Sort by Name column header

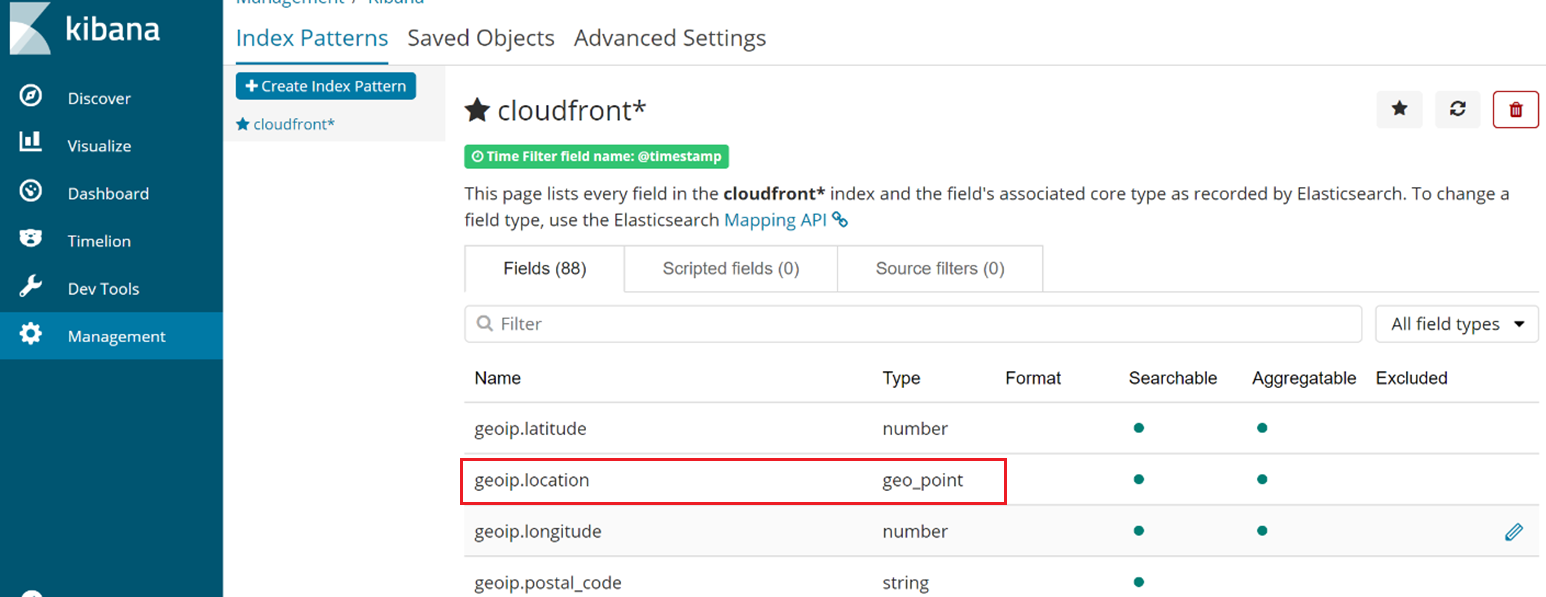(x=497, y=378)
